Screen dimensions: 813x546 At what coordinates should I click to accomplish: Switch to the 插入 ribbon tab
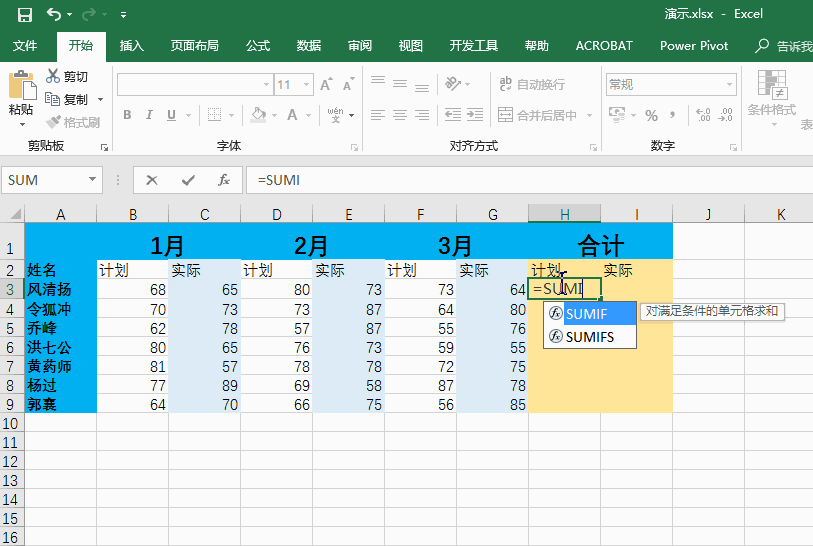[x=132, y=46]
